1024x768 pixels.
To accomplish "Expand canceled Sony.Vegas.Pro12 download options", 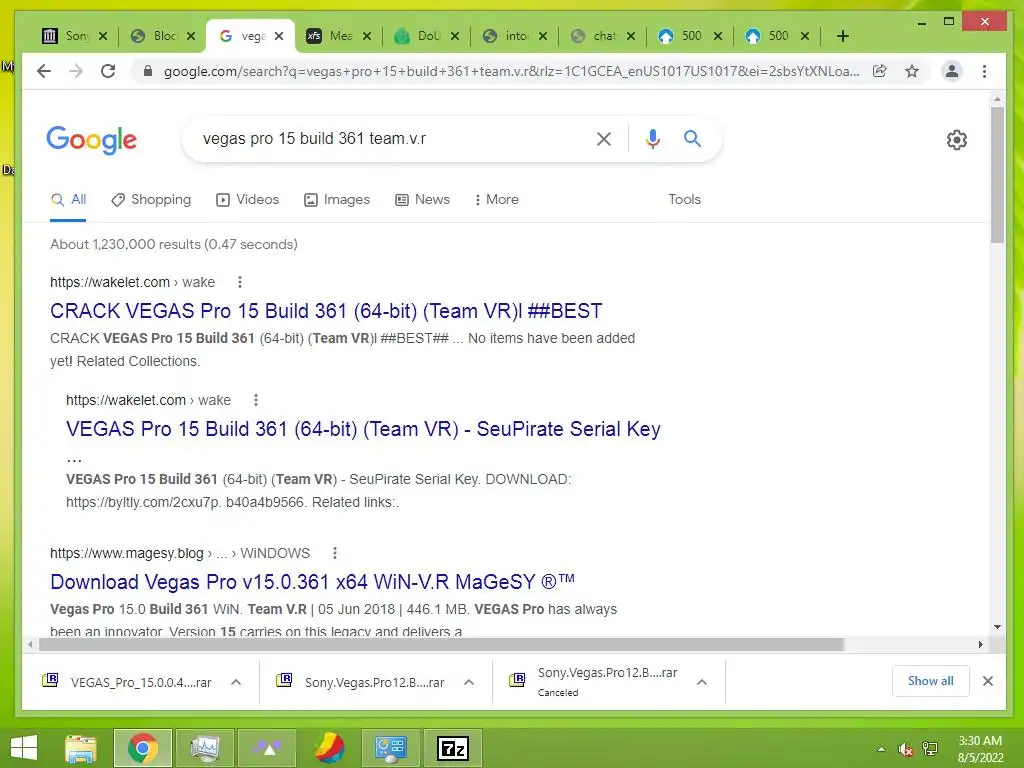I will click(x=702, y=682).
